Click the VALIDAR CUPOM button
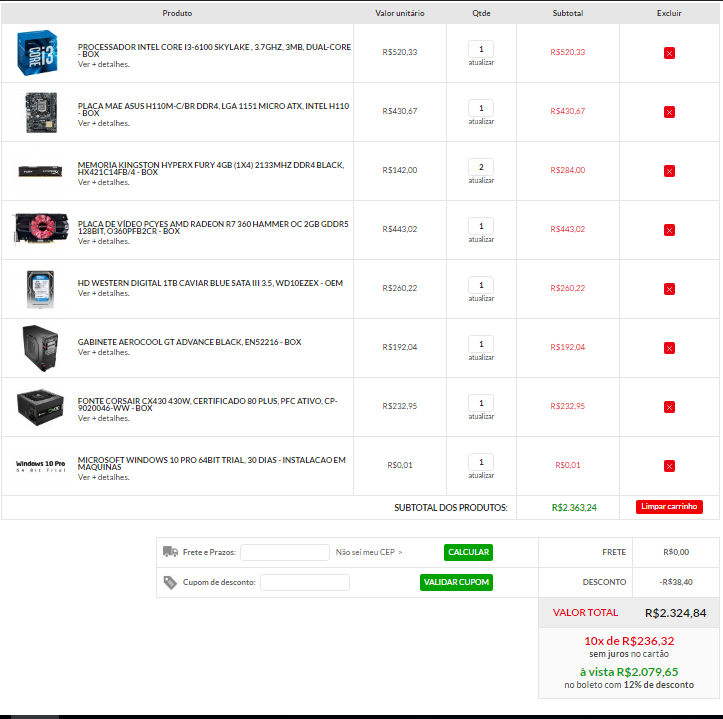Viewport: 723px width, 719px height. click(456, 582)
